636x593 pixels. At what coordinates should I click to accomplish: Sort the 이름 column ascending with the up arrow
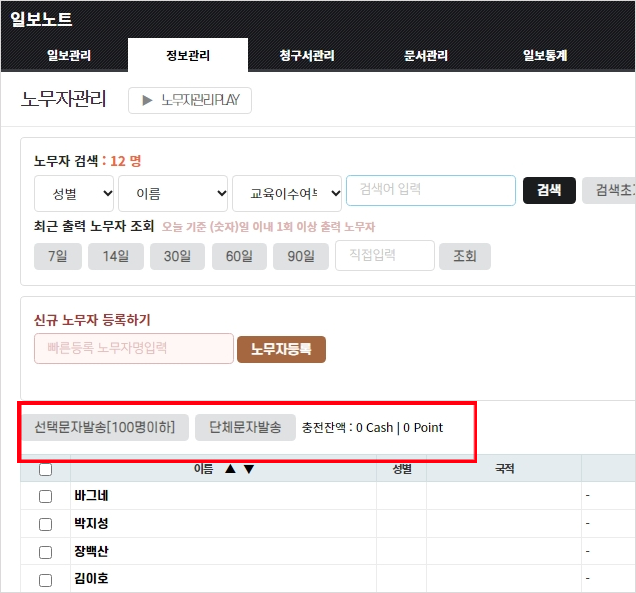tap(231, 469)
